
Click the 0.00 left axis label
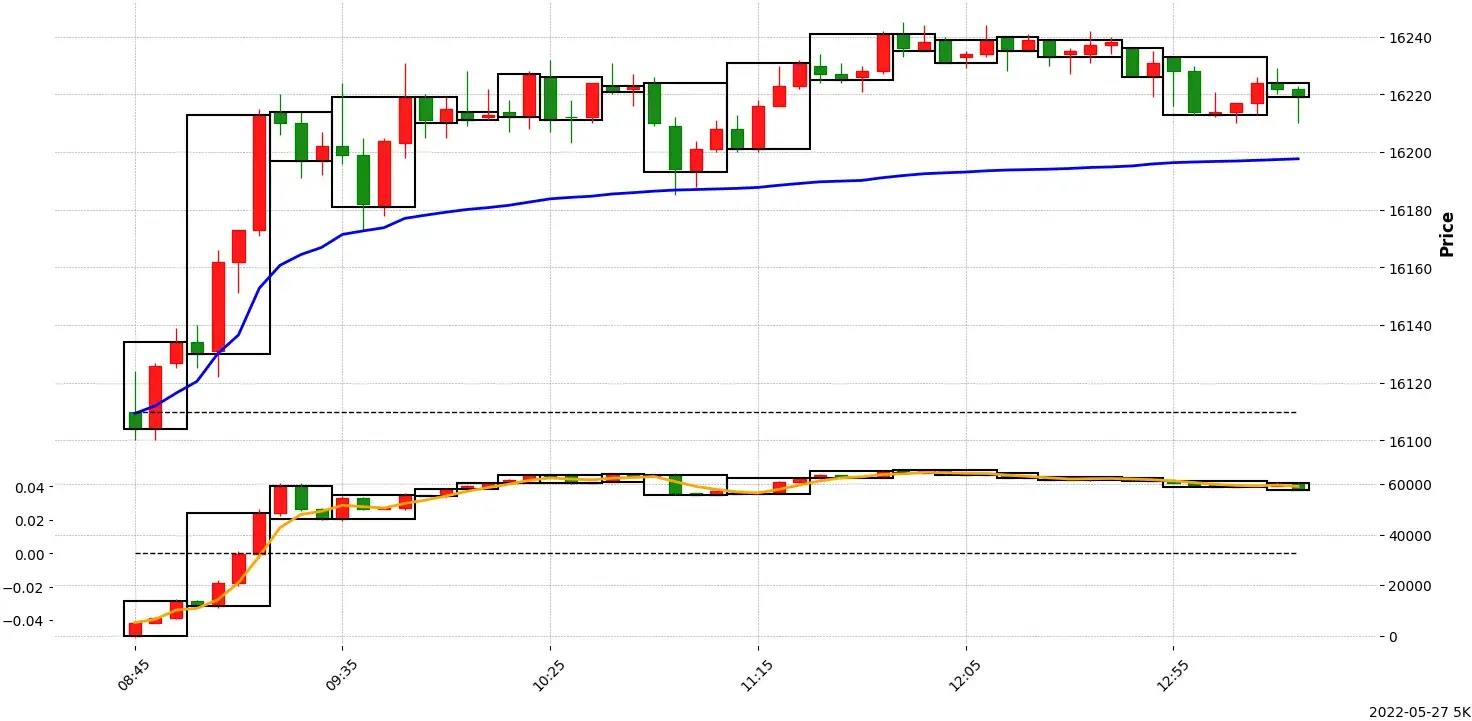pos(30,555)
